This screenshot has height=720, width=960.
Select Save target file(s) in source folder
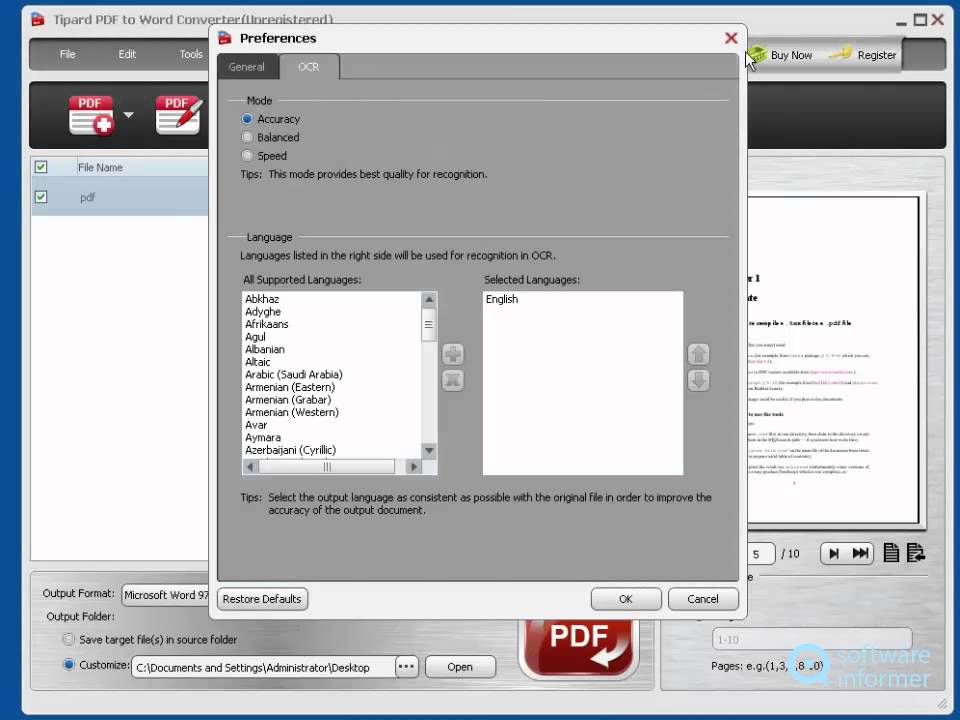[69, 639]
